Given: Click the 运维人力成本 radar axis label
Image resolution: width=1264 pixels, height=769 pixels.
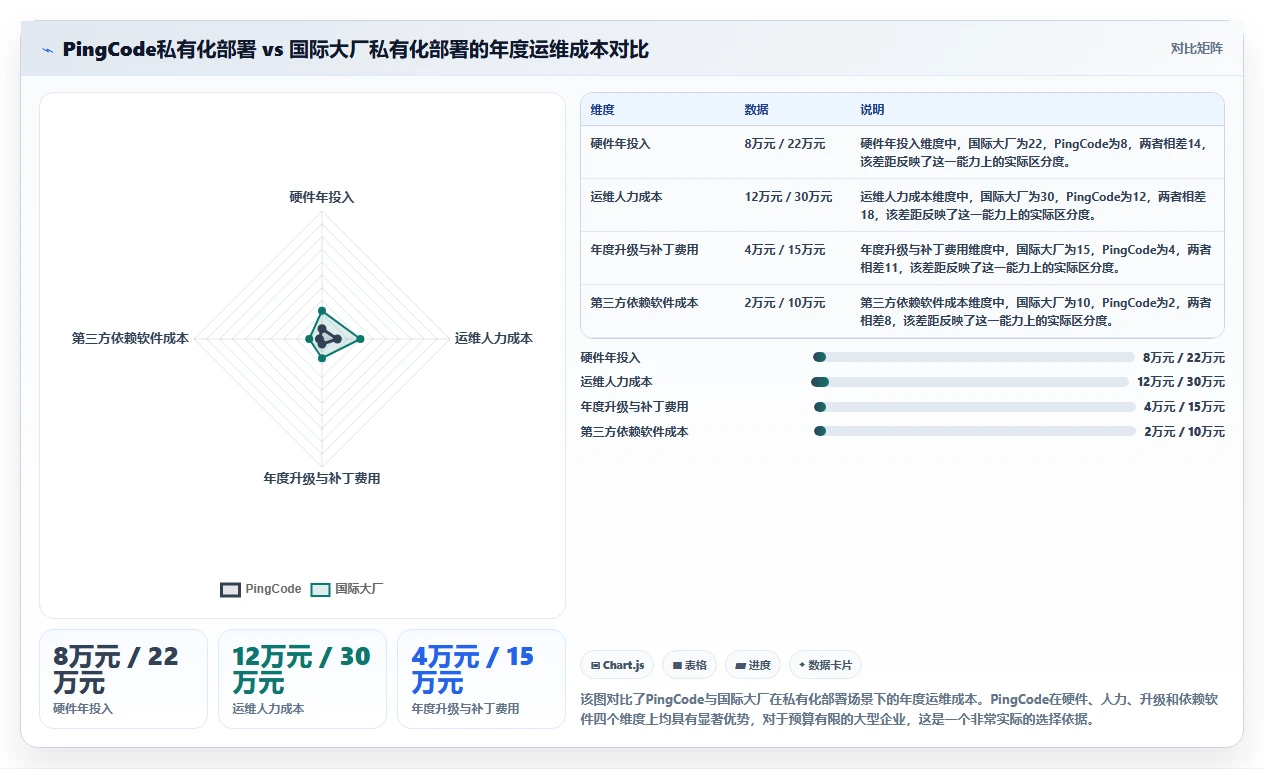Looking at the screenshot, I should (x=494, y=339).
